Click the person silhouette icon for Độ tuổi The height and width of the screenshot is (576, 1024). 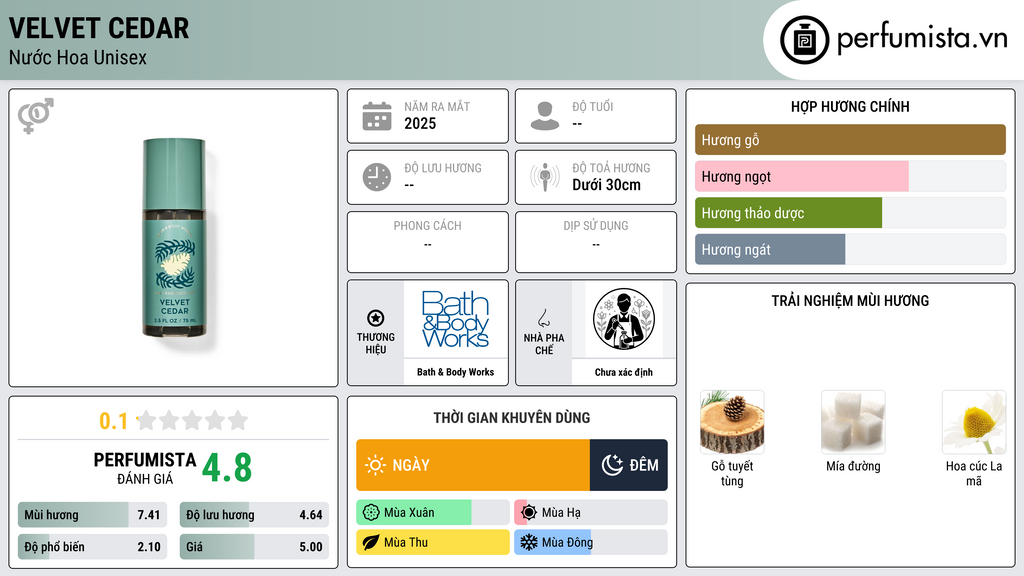click(x=545, y=116)
